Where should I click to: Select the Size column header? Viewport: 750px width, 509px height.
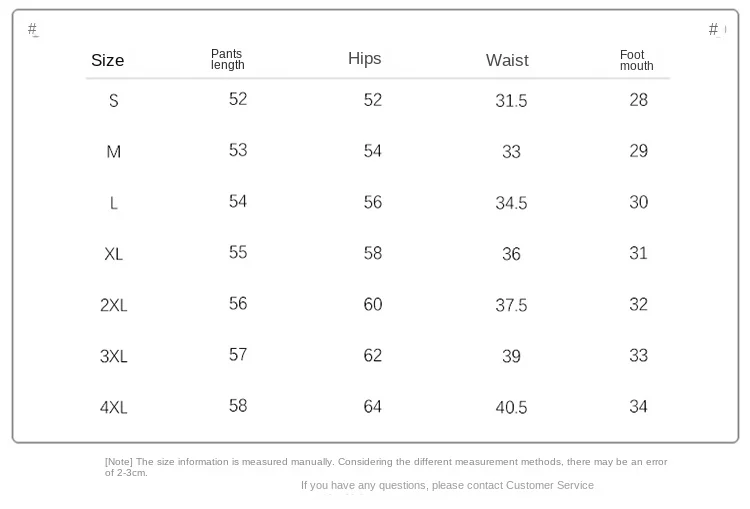pyautogui.click(x=108, y=60)
